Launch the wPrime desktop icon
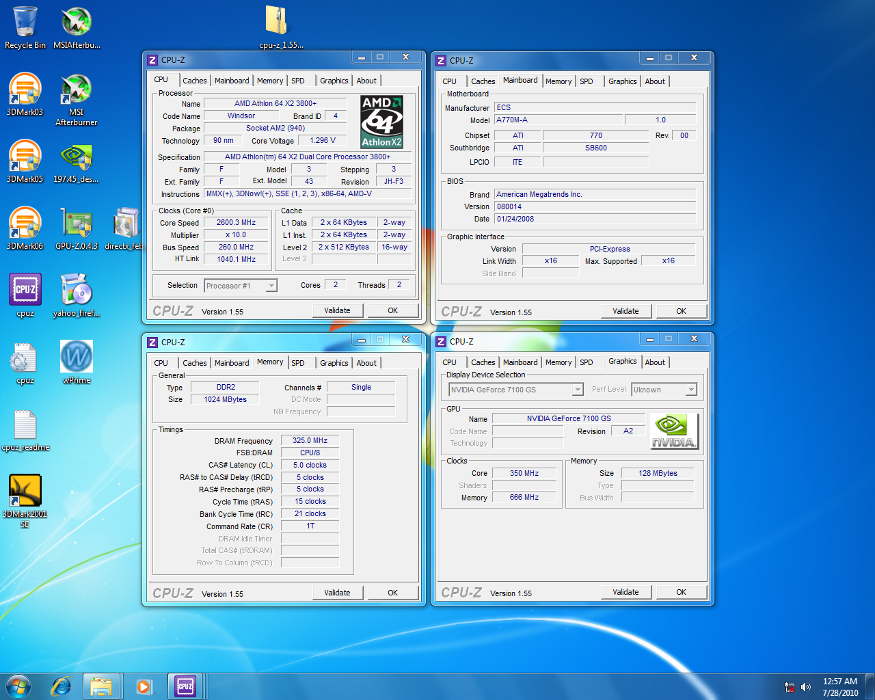The height and width of the screenshot is (700, 875). 76,363
